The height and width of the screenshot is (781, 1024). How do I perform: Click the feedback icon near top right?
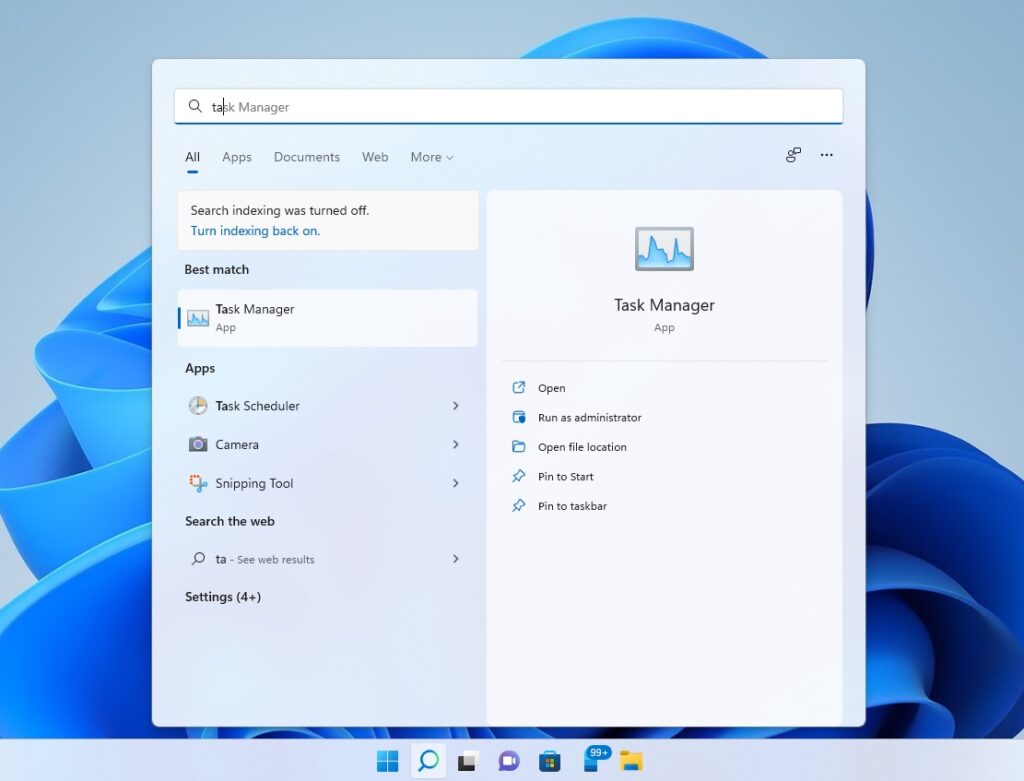point(792,155)
